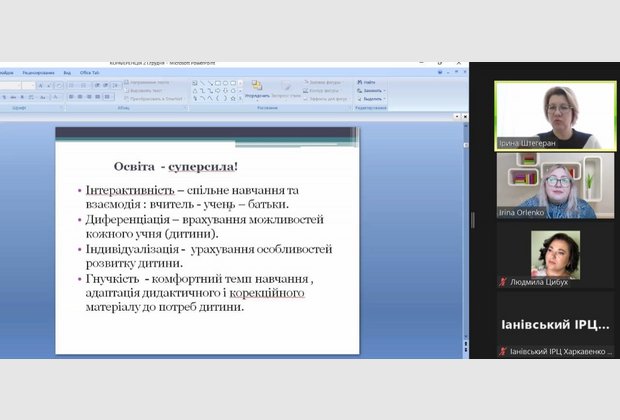620x420 pixels.
Task: Select the star shape in the gallery
Action: (x=233, y=98)
